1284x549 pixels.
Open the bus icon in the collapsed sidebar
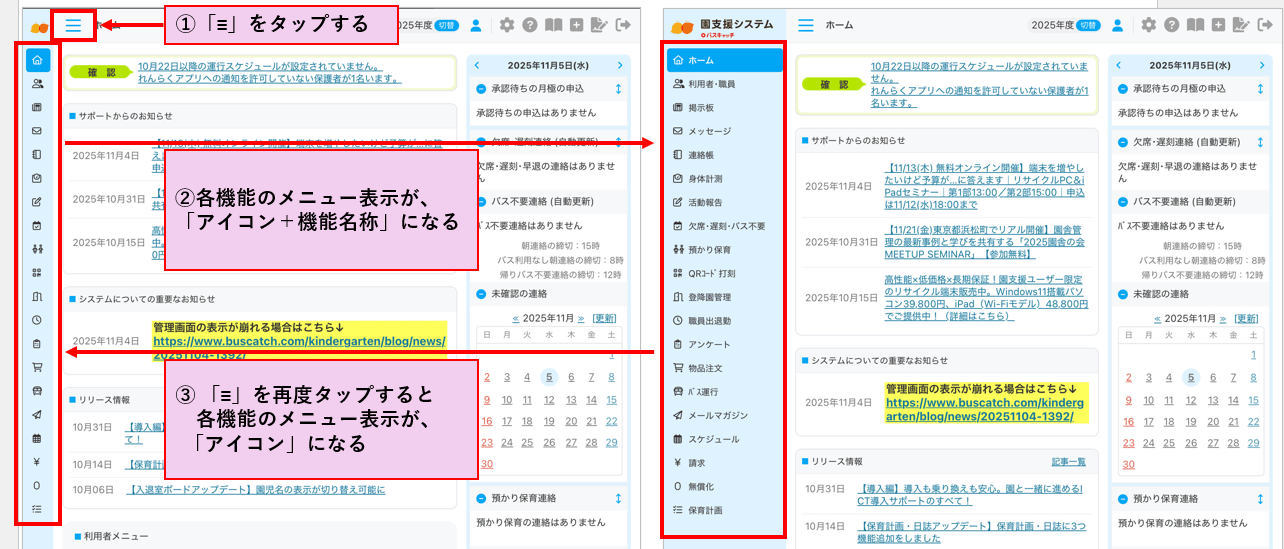point(38,391)
